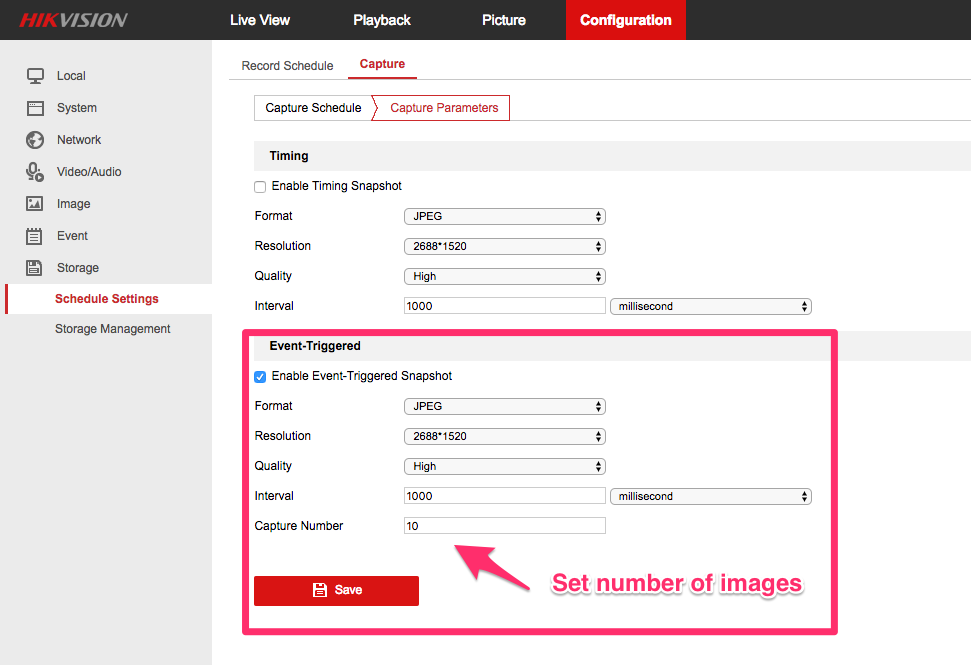The width and height of the screenshot is (971, 665).
Task: Click the Network globe icon
Action: click(35, 140)
